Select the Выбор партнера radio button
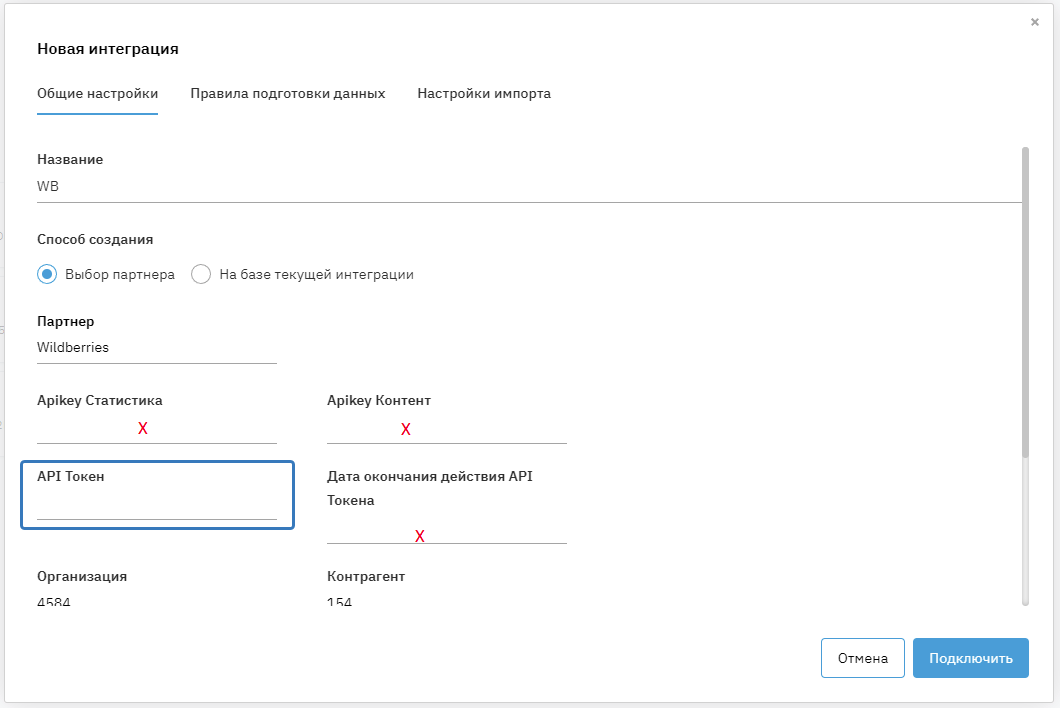Viewport: 1060px width, 708px height. [x=47, y=274]
